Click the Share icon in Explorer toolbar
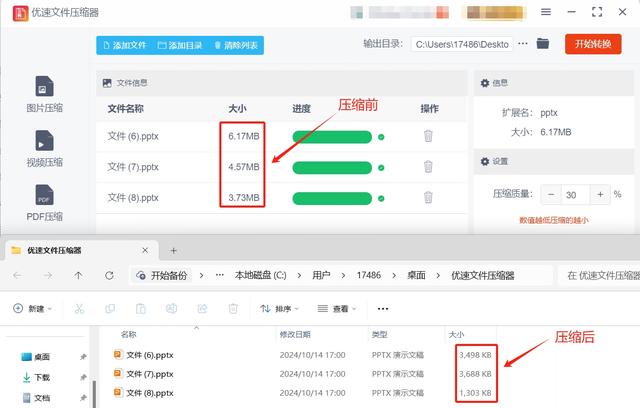This screenshot has width=640, height=408. tap(202, 309)
